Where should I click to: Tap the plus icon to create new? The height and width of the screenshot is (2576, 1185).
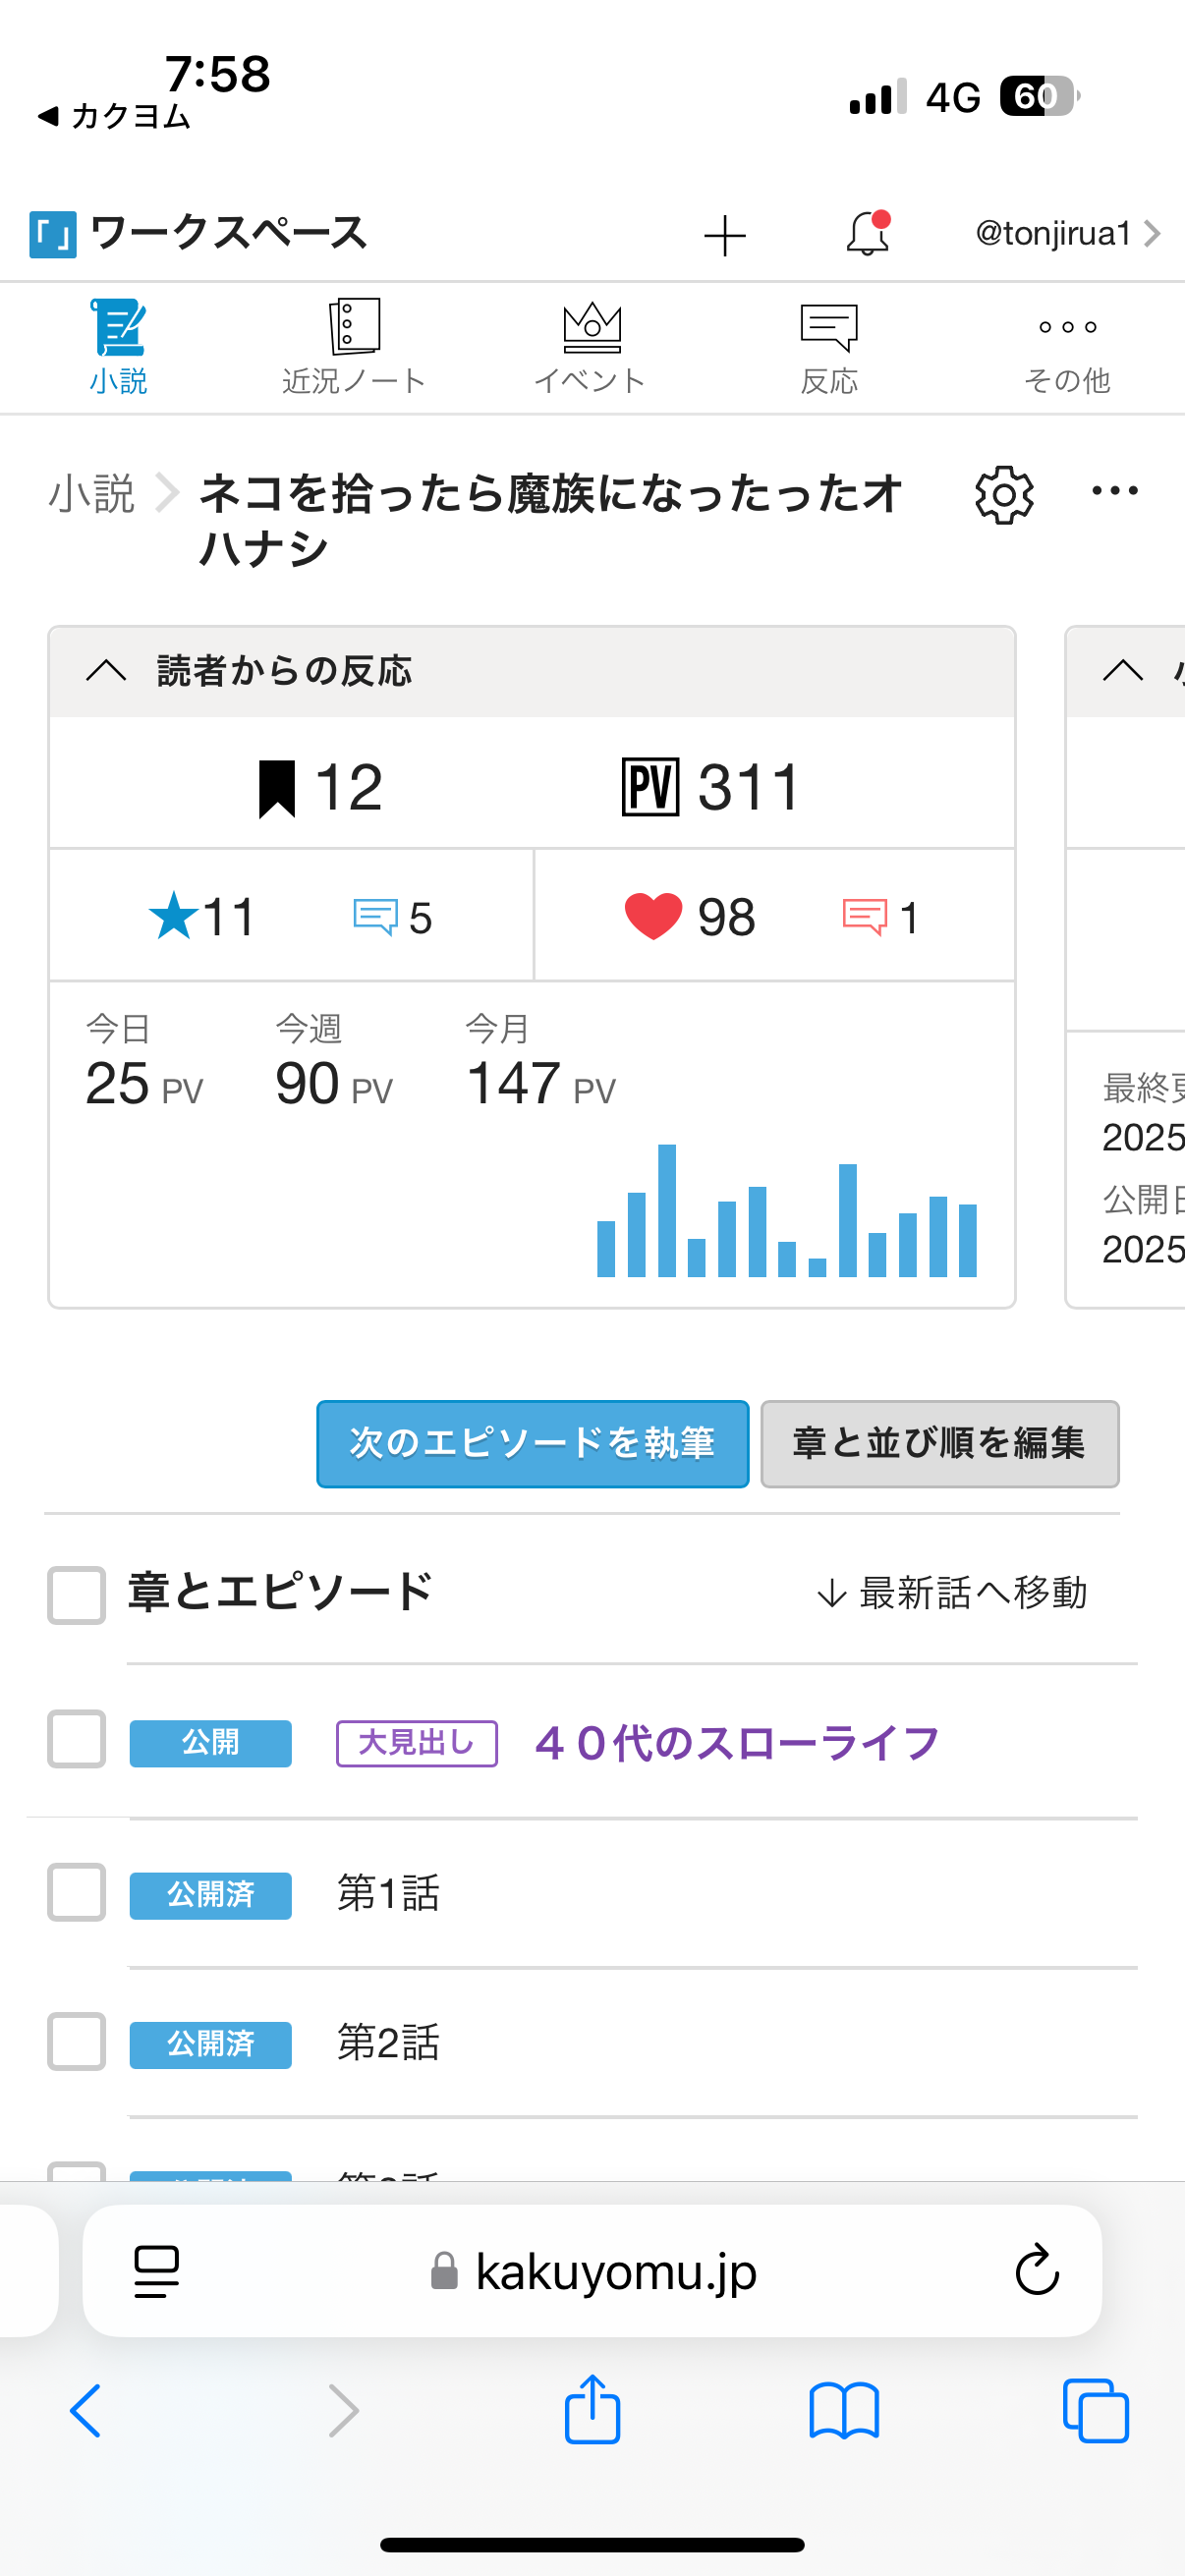click(x=725, y=236)
